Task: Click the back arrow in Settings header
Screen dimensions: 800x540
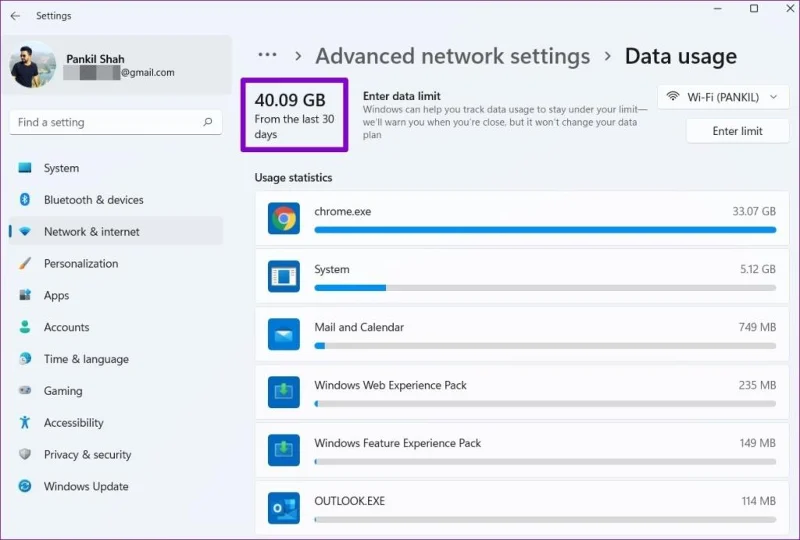Action: click(x=15, y=16)
